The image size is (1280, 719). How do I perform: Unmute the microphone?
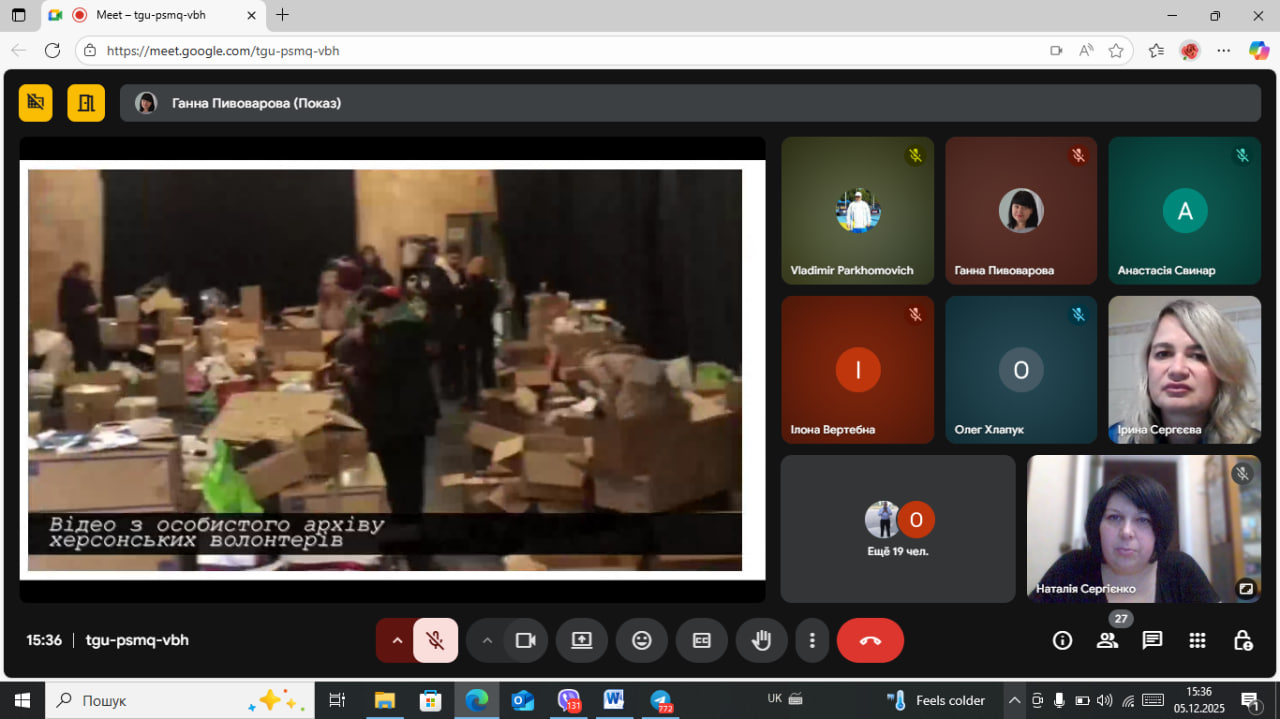[435, 640]
